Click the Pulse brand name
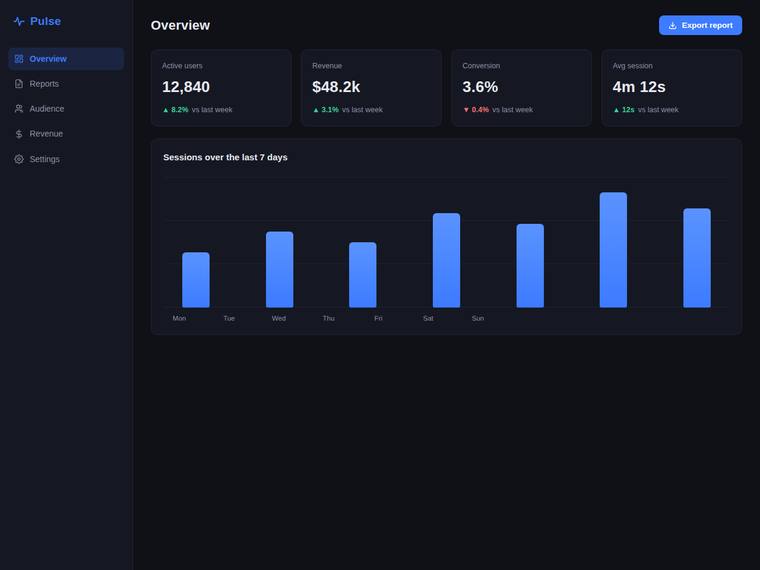The height and width of the screenshot is (570, 760). [x=46, y=21]
